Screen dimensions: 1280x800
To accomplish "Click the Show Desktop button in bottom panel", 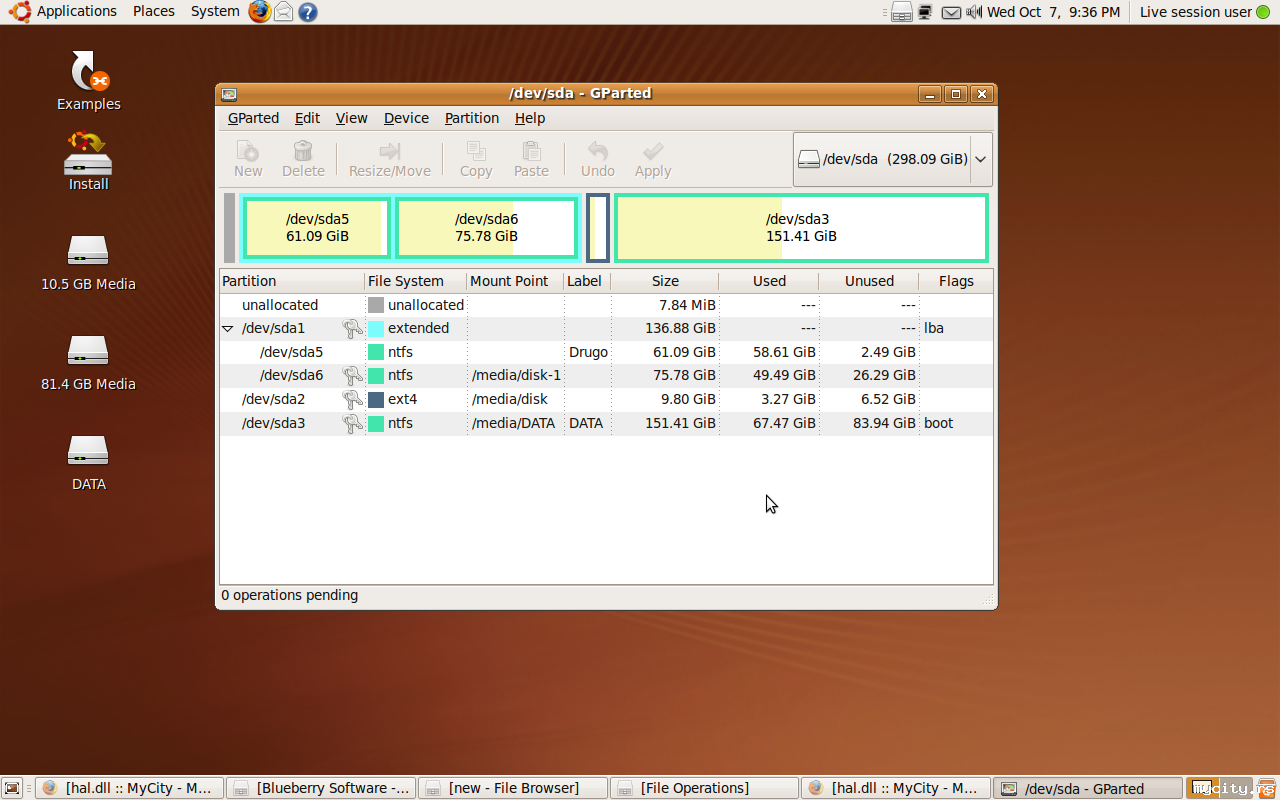I will click(x=13, y=788).
